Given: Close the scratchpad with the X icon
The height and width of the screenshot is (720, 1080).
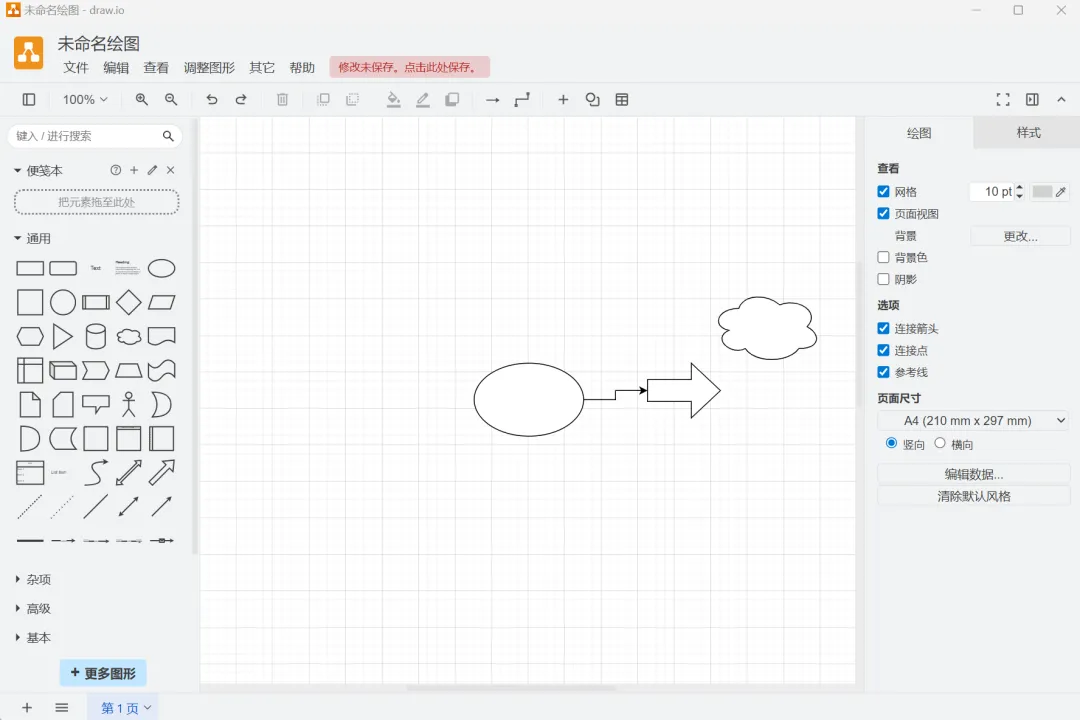Looking at the screenshot, I should 171,170.
